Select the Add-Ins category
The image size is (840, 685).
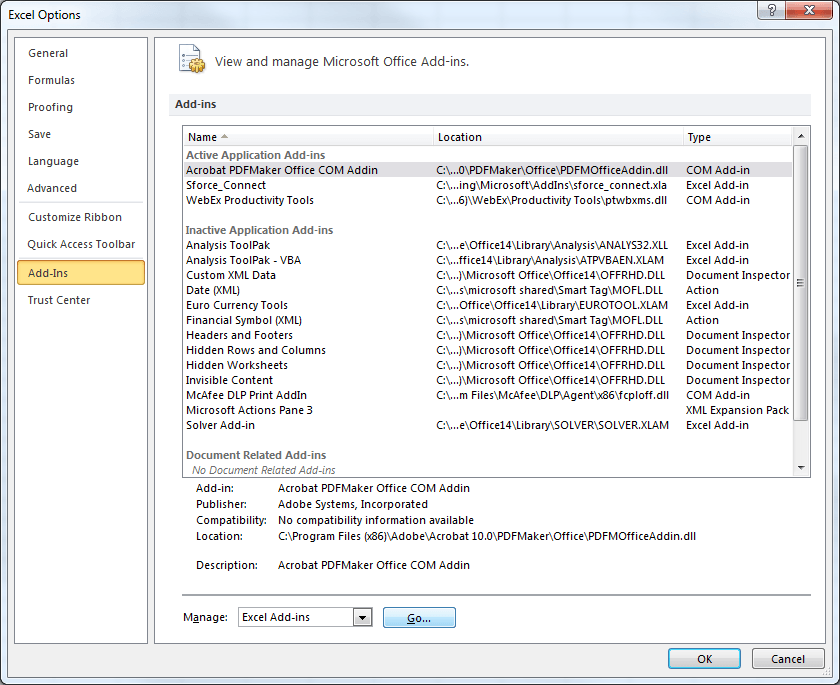point(81,273)
